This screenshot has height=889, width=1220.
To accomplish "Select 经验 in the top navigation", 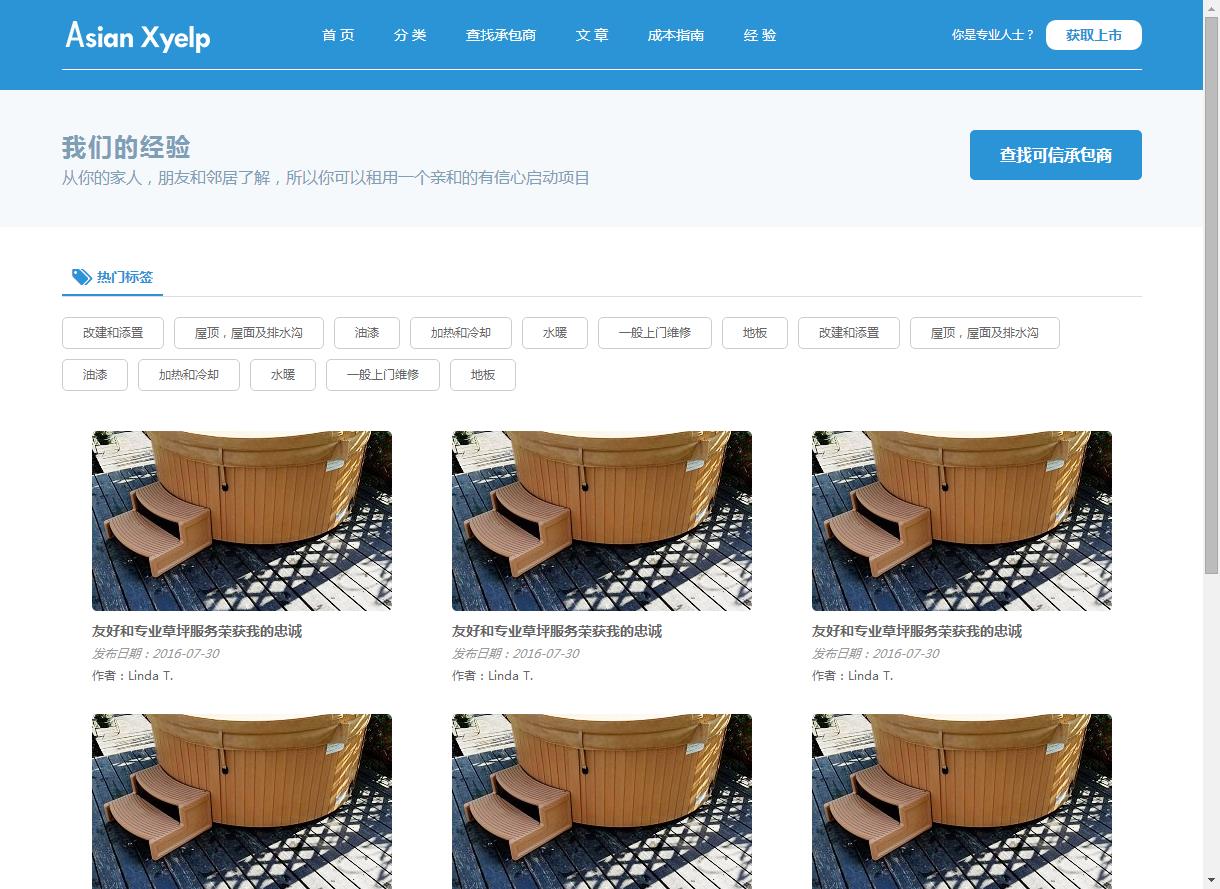I will 760,35.
